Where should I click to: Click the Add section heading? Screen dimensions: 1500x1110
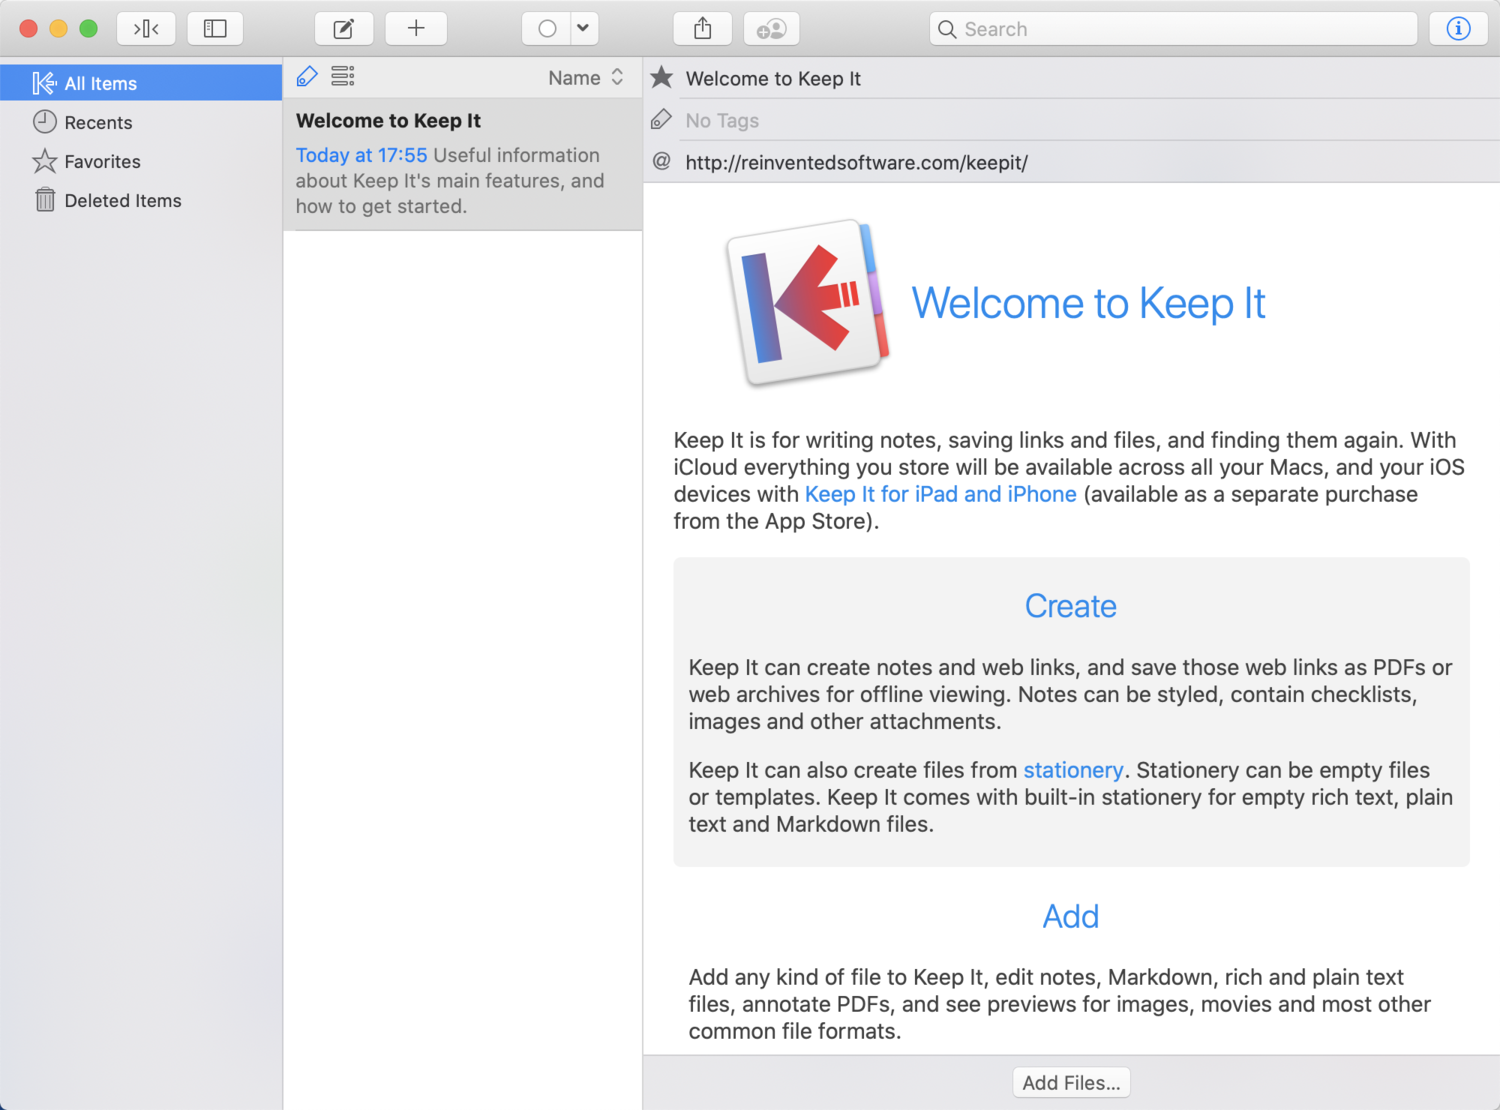[x=1071, y=916]
